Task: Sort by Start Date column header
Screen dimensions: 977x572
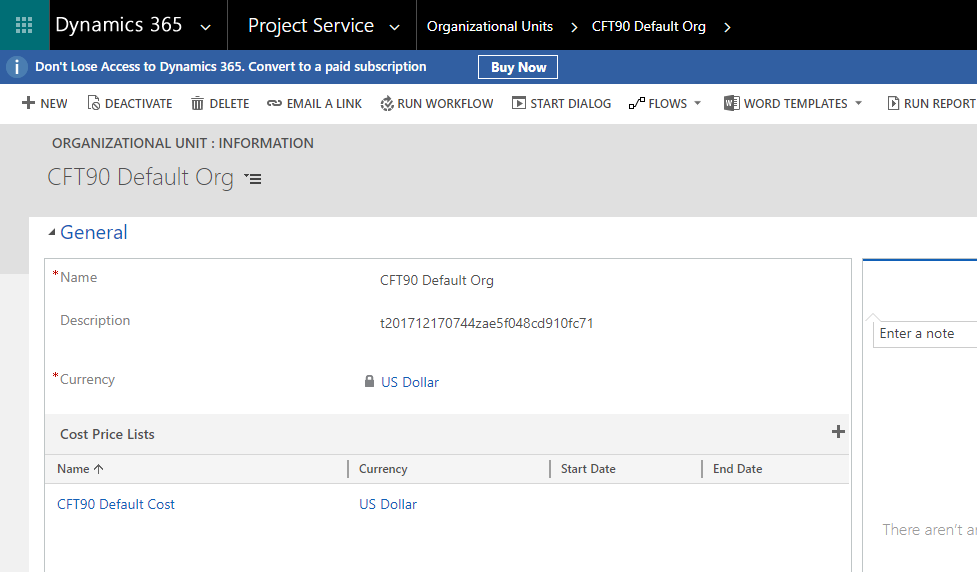Action: point(588,469)
